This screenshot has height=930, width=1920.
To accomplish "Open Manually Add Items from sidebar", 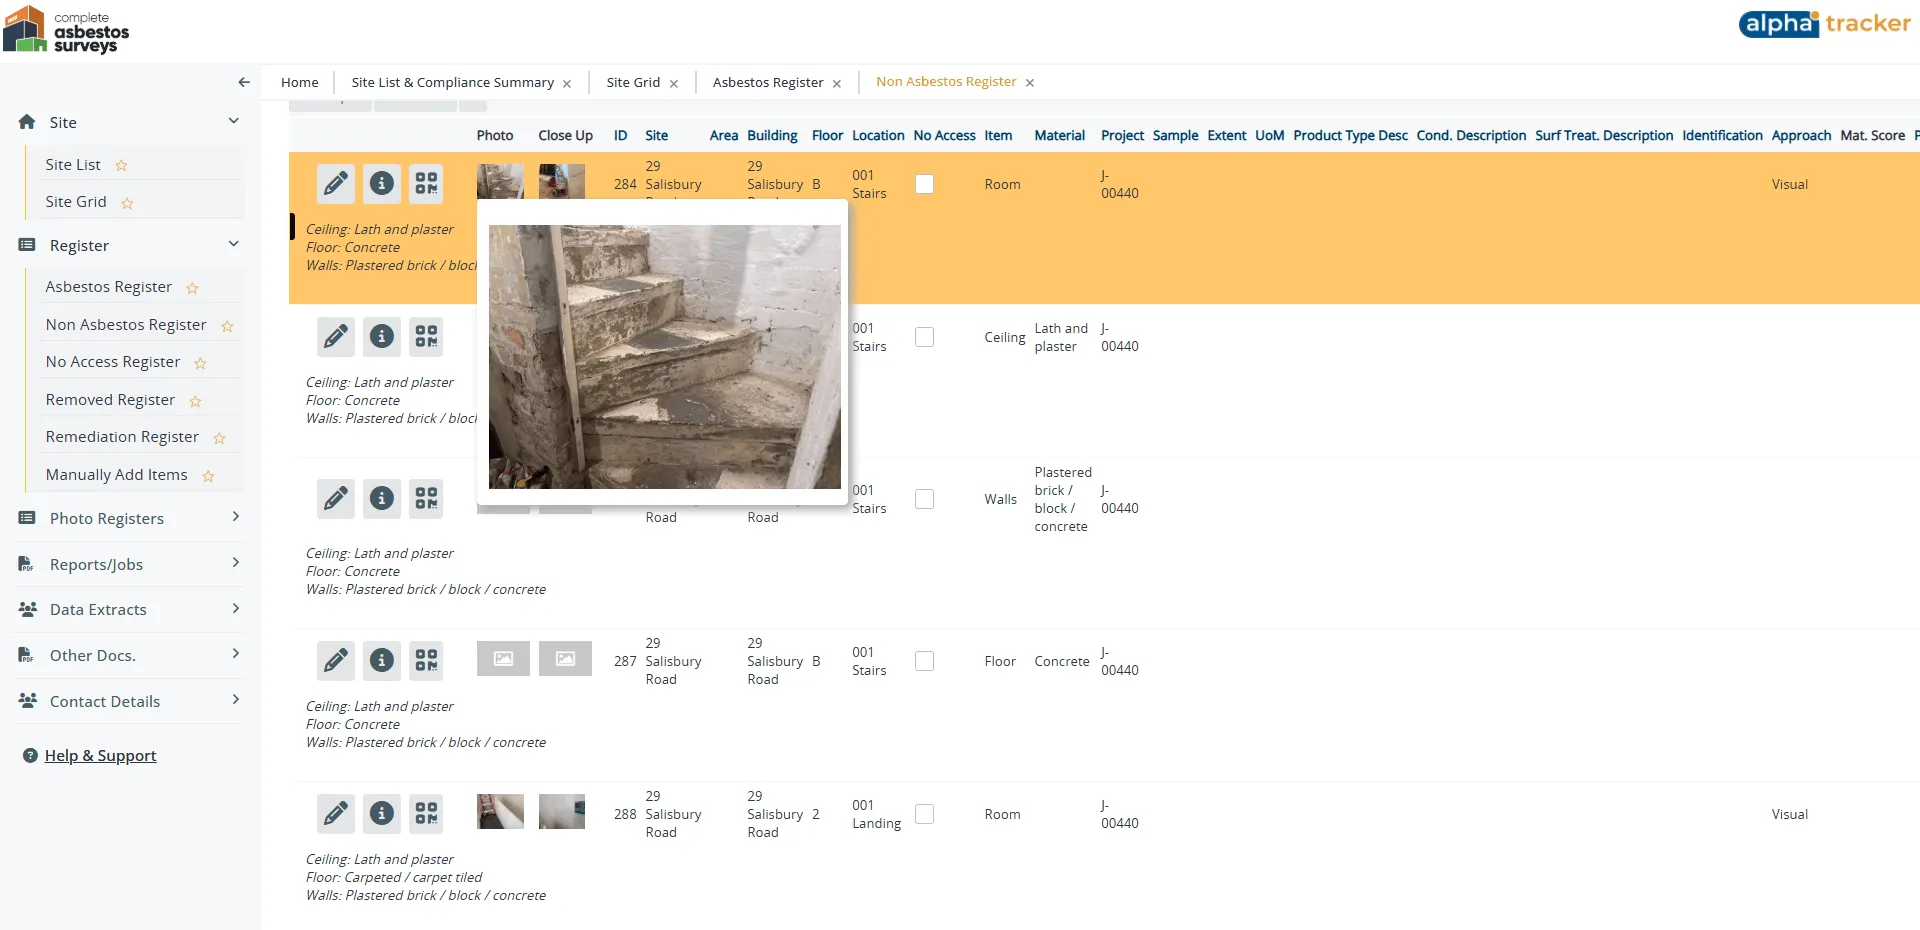I will coord(117,475).
